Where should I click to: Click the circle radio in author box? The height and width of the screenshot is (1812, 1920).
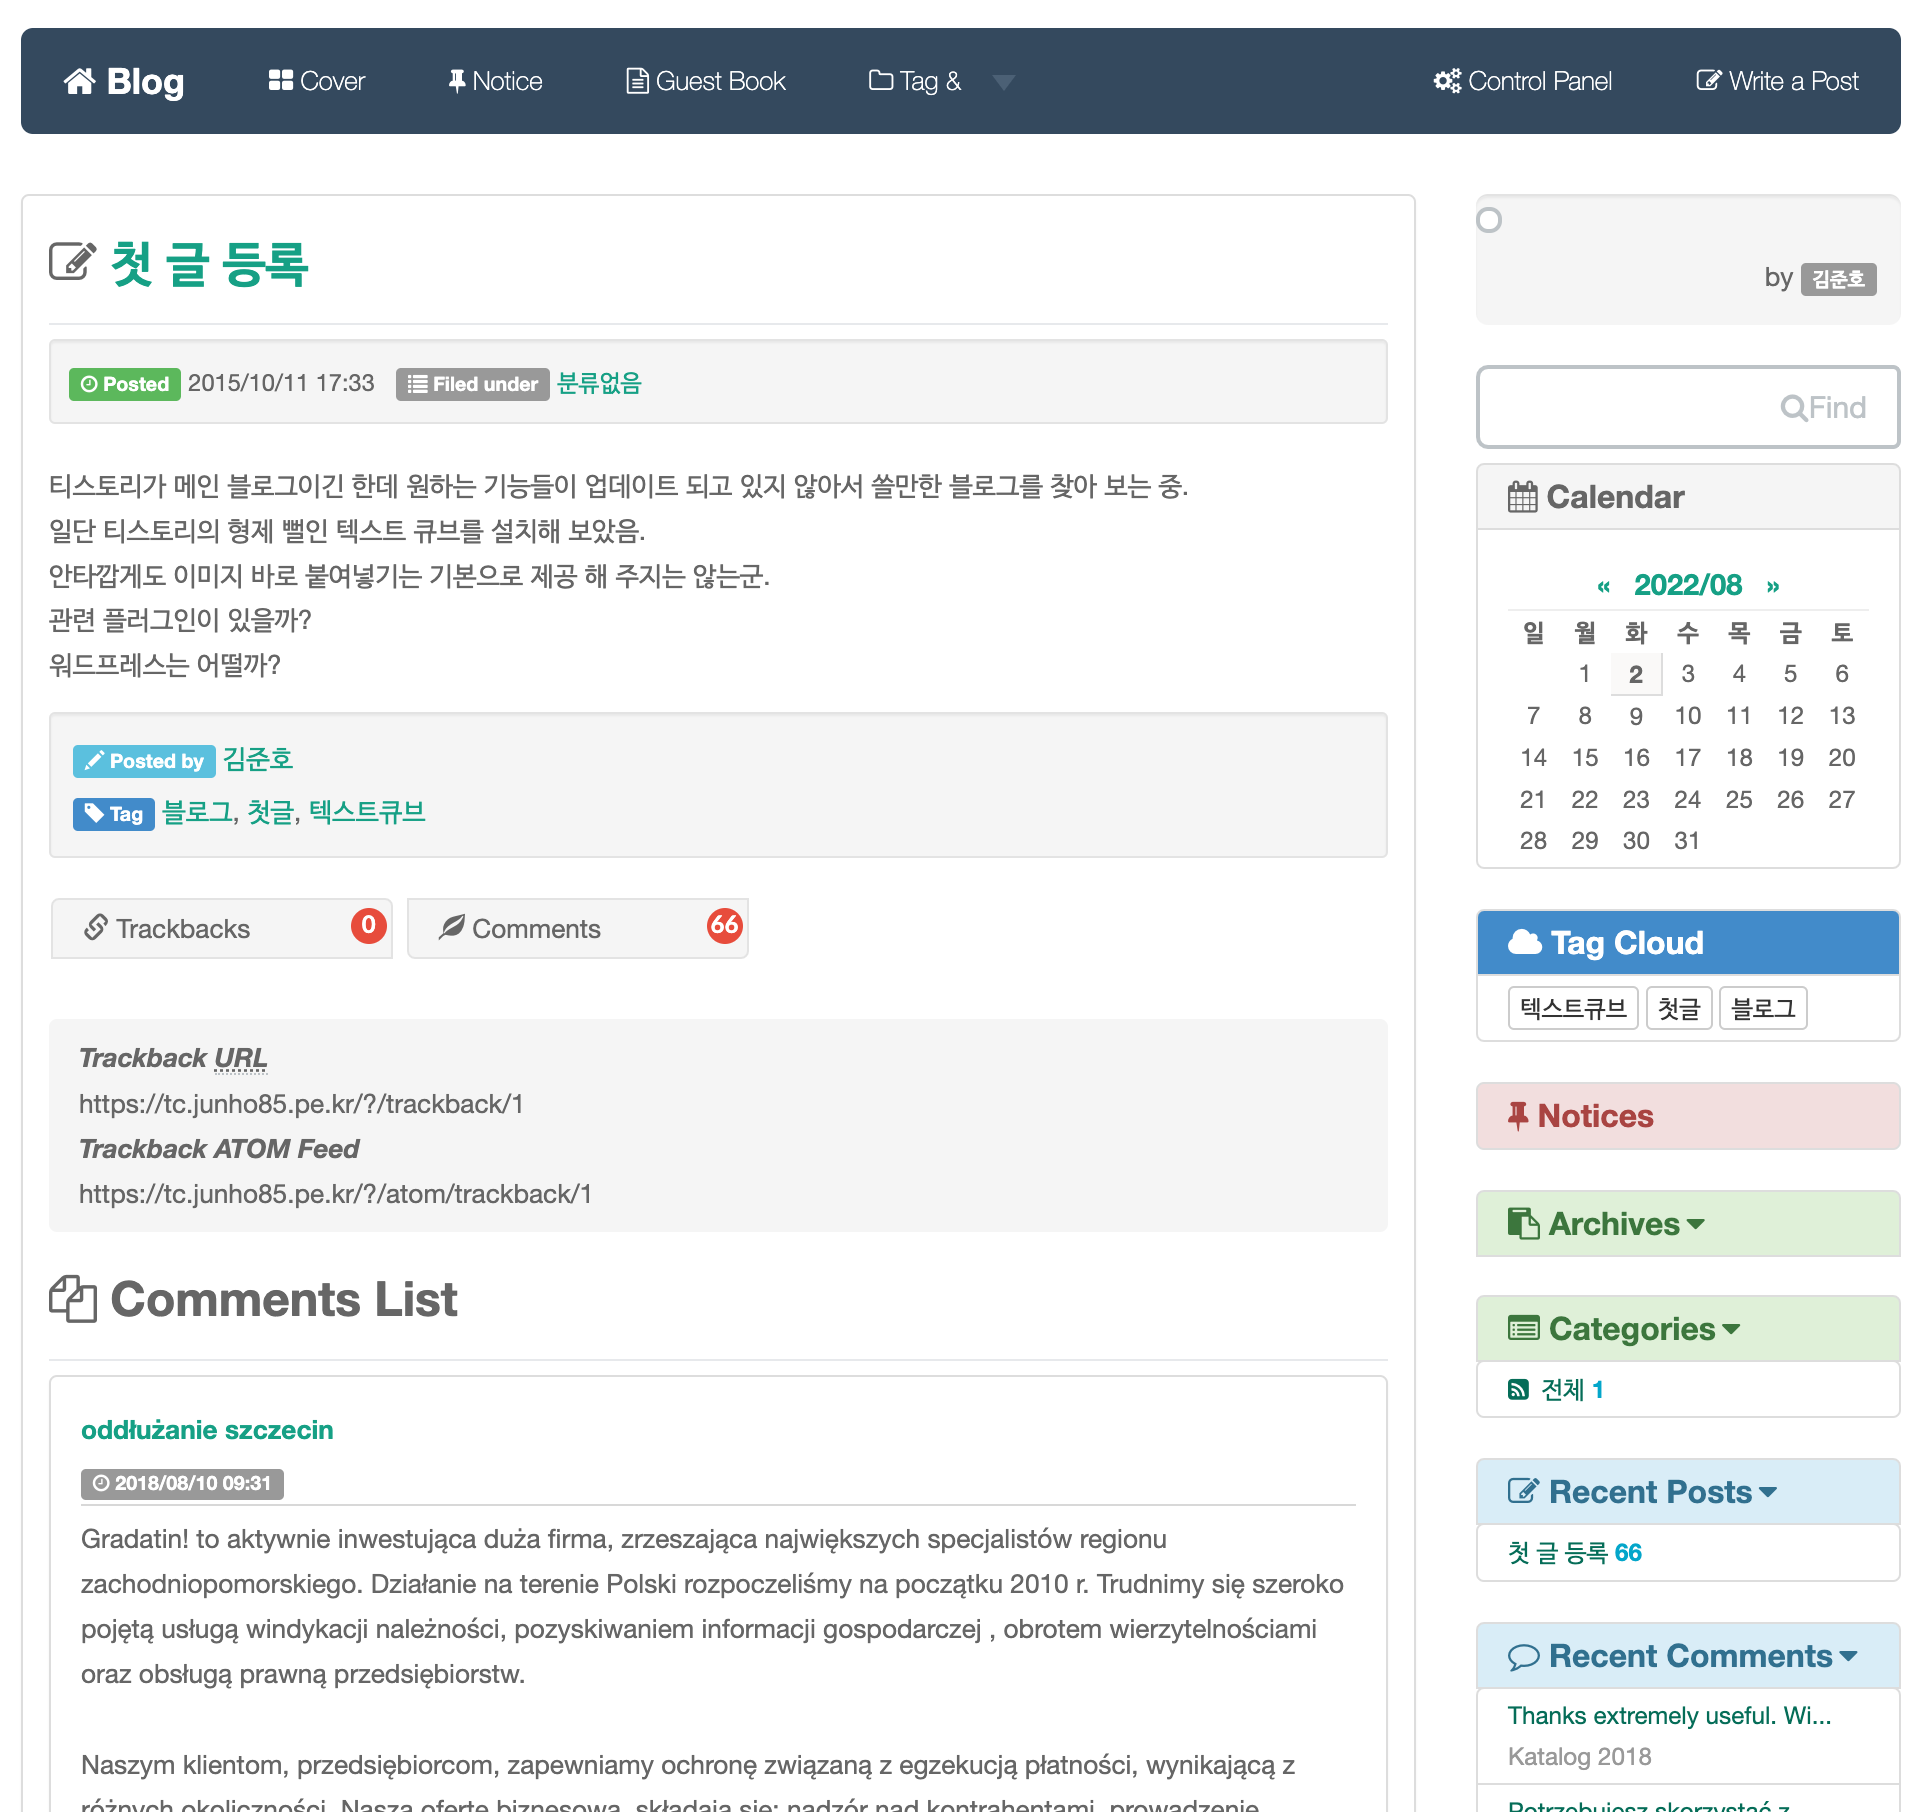pos(1489,220)
